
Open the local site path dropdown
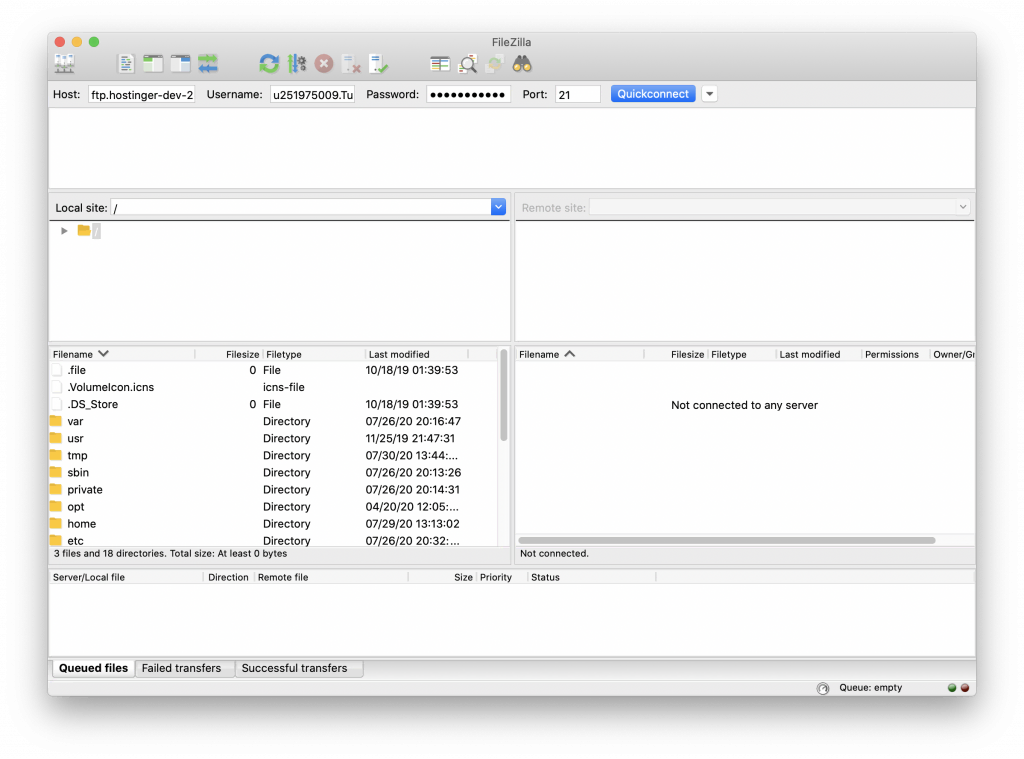[497, 206]
